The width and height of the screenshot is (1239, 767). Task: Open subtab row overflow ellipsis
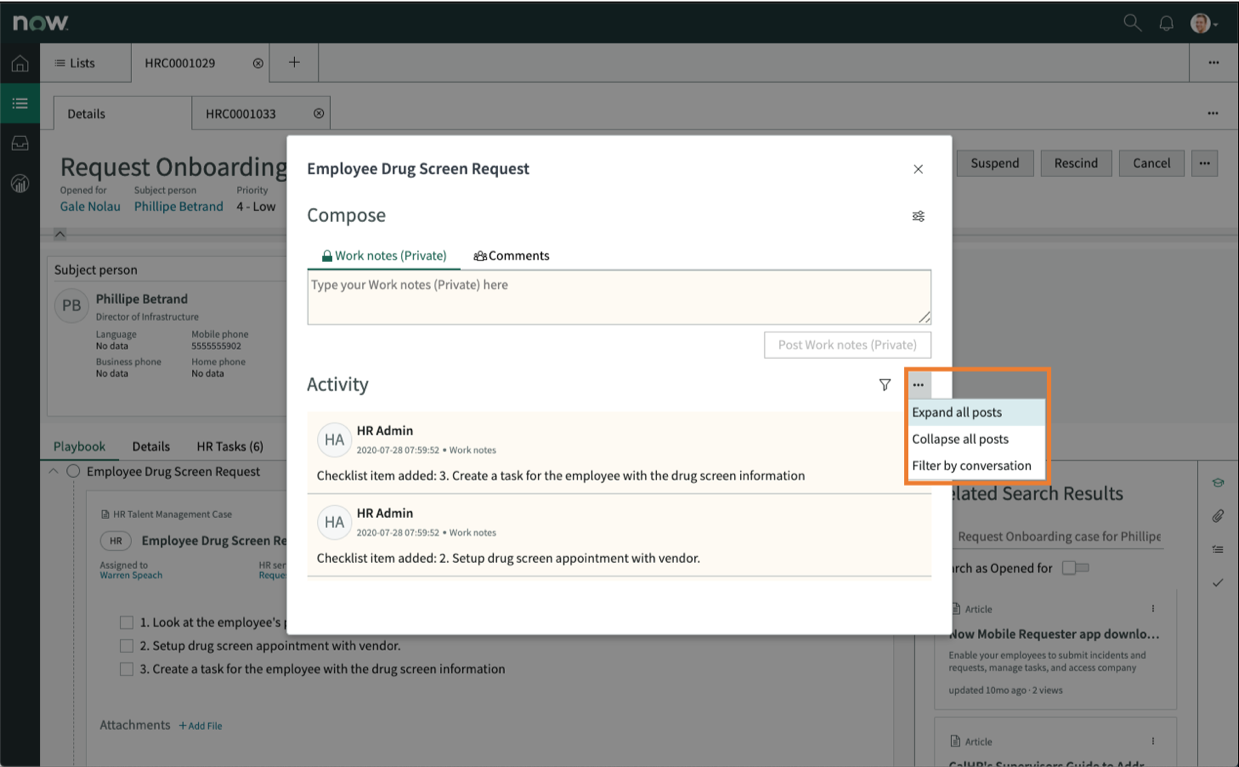(1213, 113)
